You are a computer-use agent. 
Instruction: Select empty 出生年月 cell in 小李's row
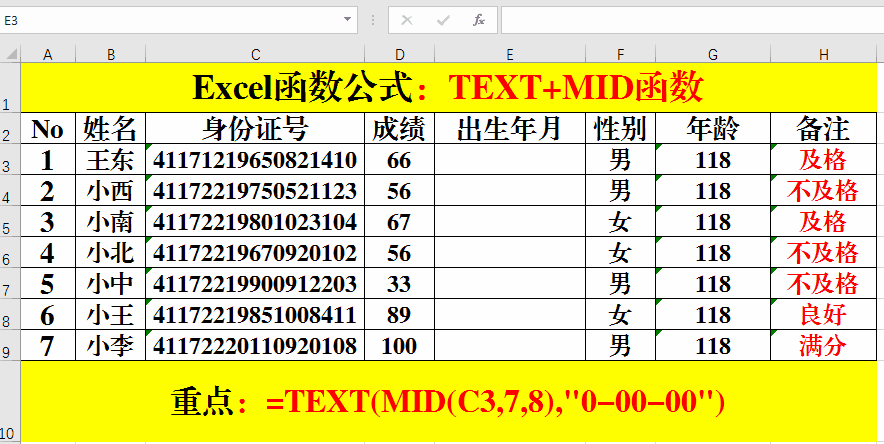click(510, 345)
